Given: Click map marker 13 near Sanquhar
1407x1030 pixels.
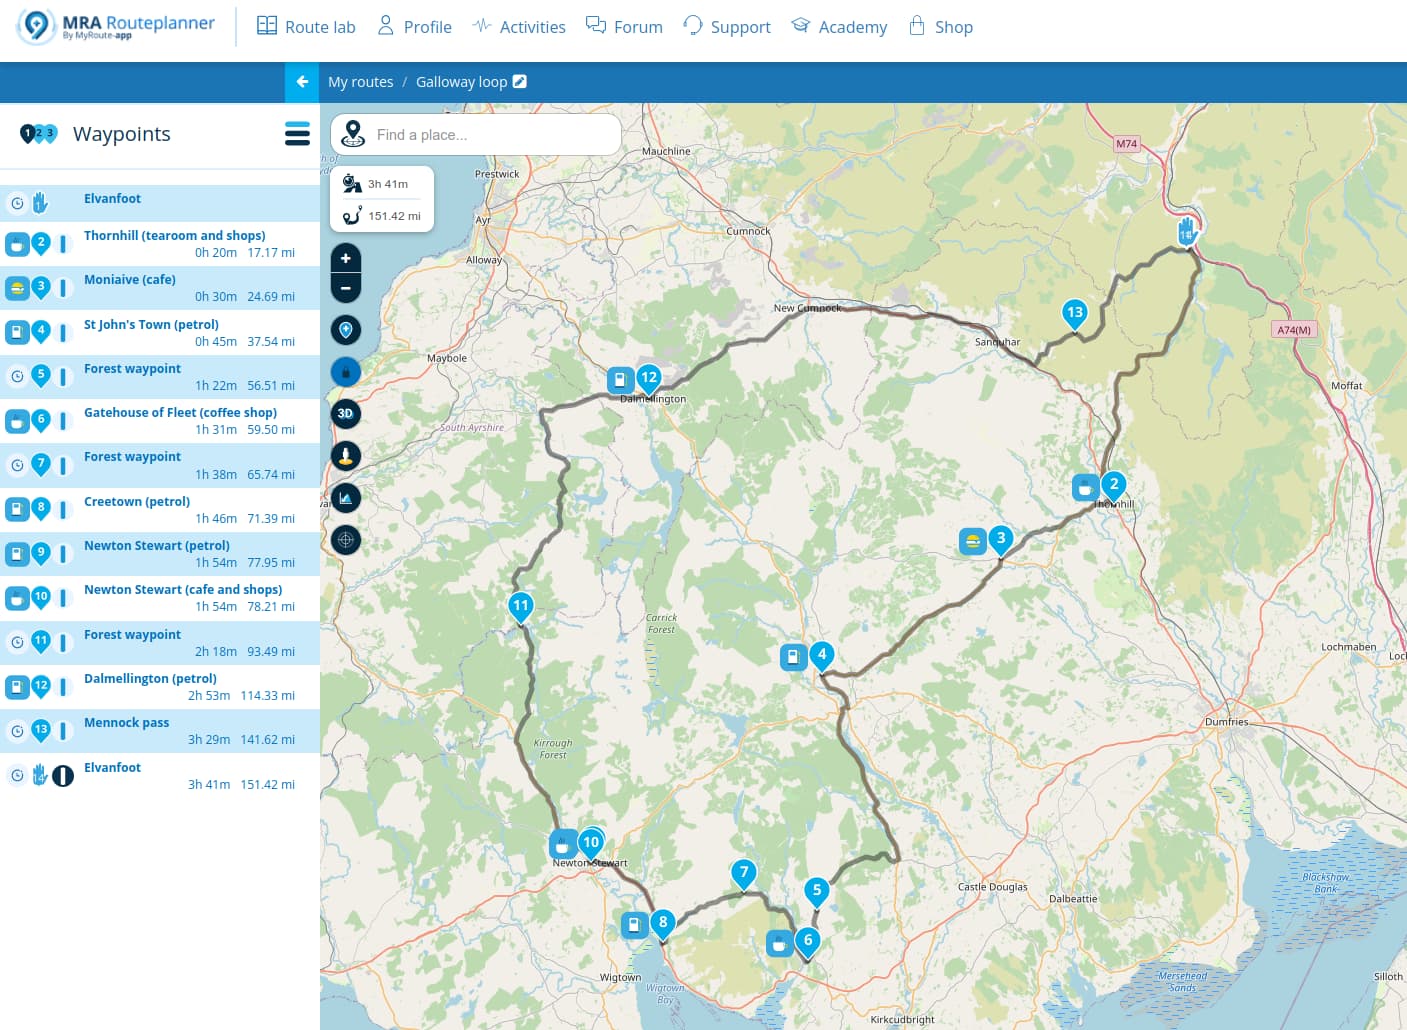Looking at the screenshot, I should point(1075,313).
